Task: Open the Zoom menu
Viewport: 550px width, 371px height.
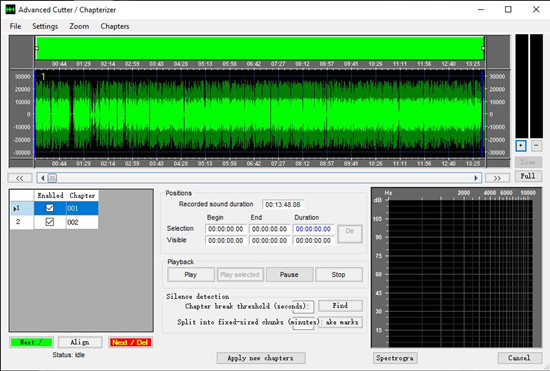Action: pos(79,26)
